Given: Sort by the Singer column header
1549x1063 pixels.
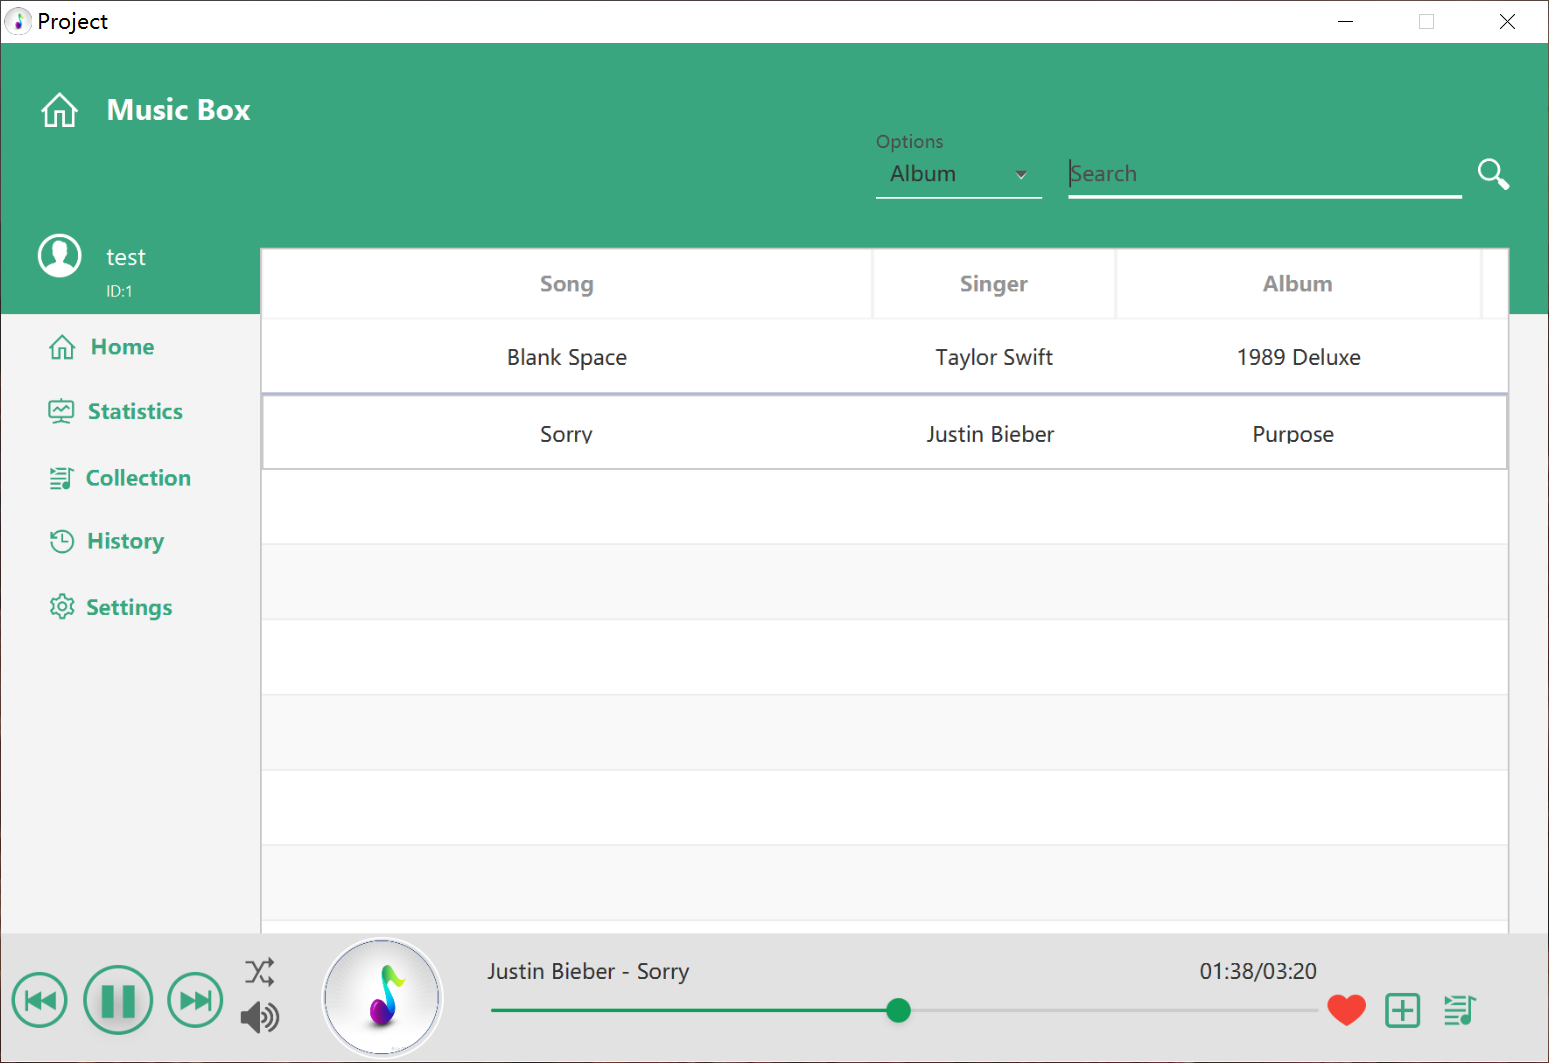Looking at the screenshot, I should (x=994, y=284).
